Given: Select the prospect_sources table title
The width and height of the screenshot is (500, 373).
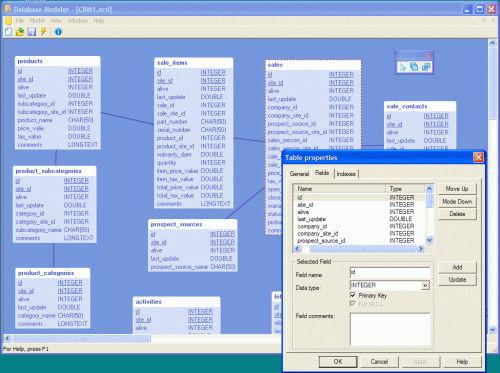Looking at the screenshot, I should (x=176, y=224).
